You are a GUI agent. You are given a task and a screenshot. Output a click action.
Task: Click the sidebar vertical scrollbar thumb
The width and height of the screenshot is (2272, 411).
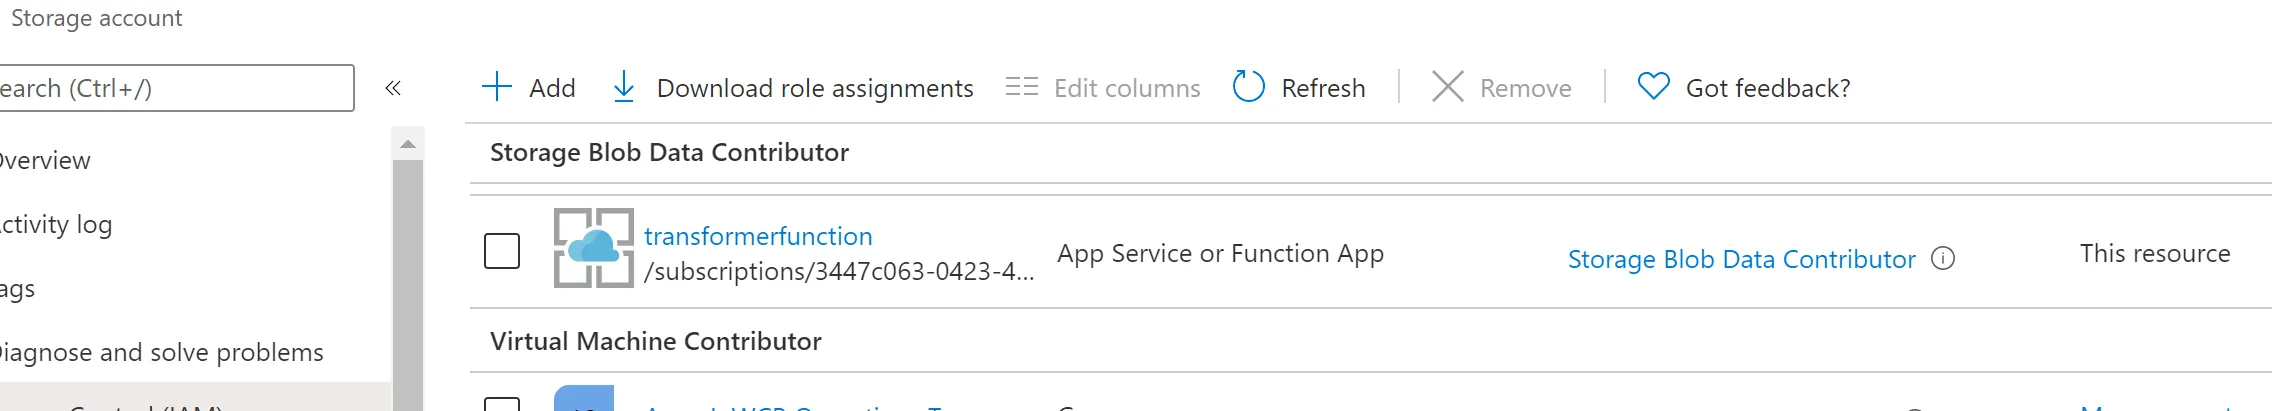[408, 285]
